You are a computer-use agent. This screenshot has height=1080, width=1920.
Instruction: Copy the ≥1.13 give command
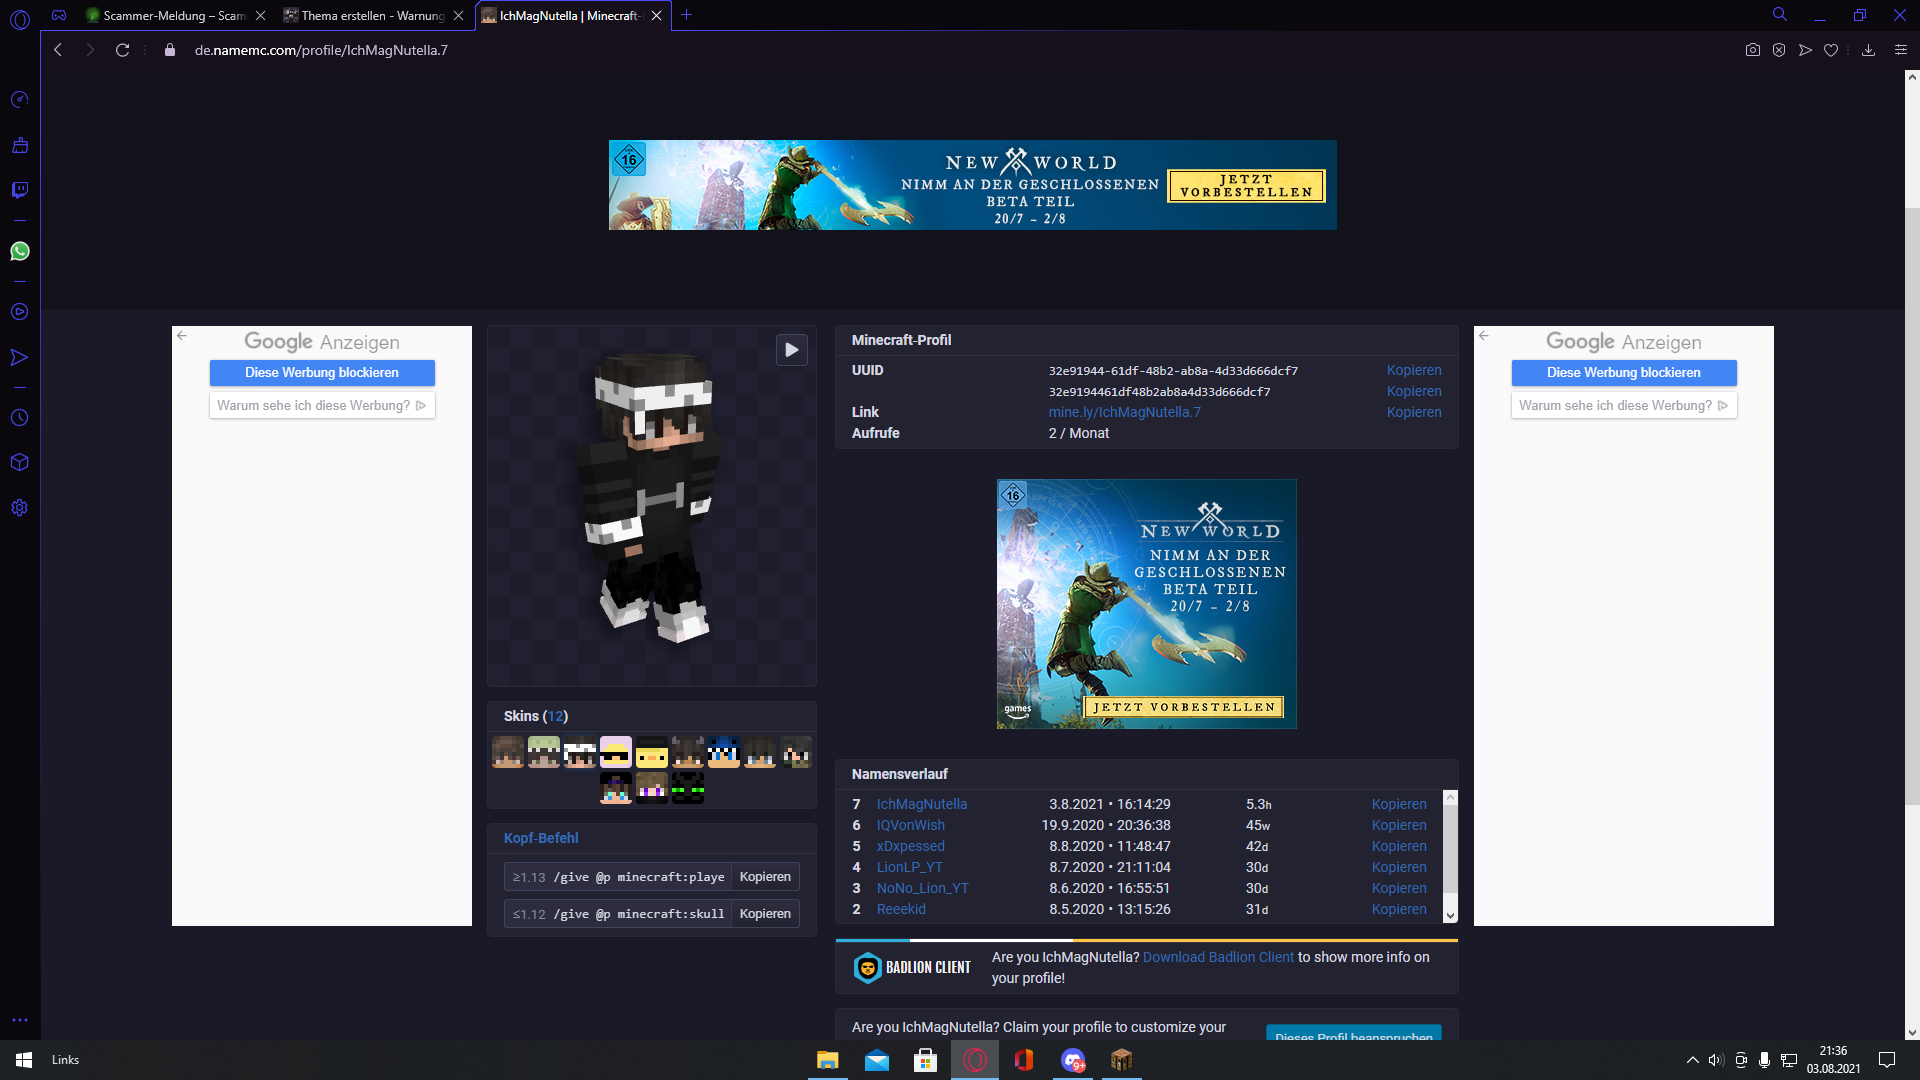(x=765, y=877)
